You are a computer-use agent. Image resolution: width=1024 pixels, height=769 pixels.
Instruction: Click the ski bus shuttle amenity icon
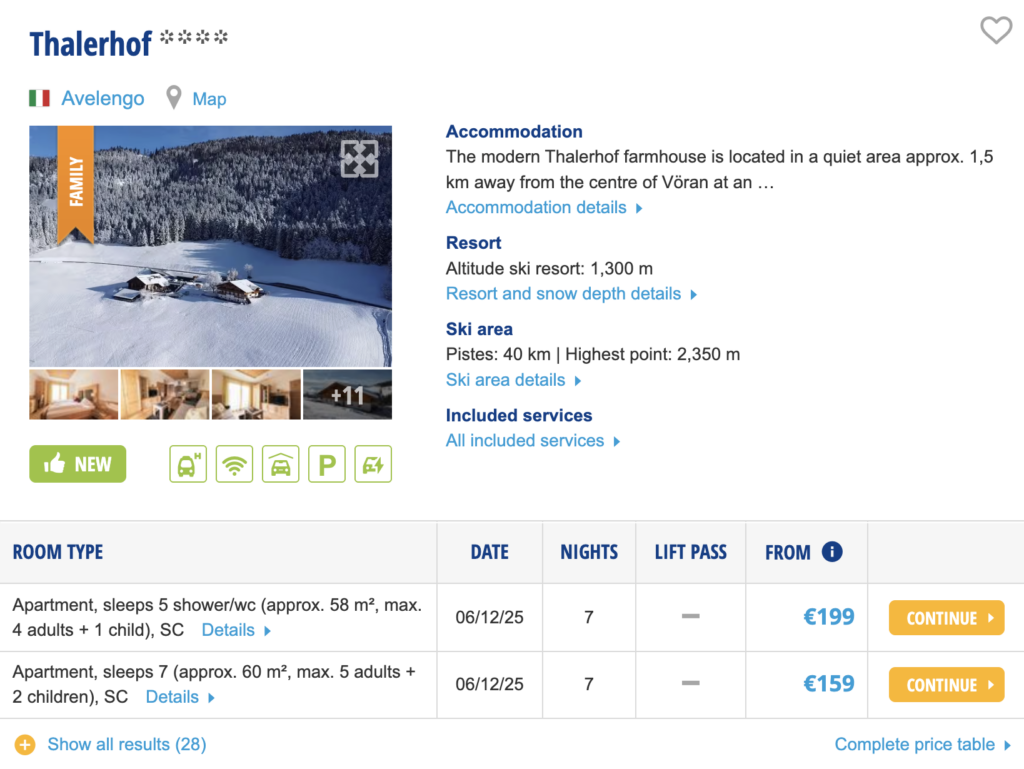pos(188,464)
